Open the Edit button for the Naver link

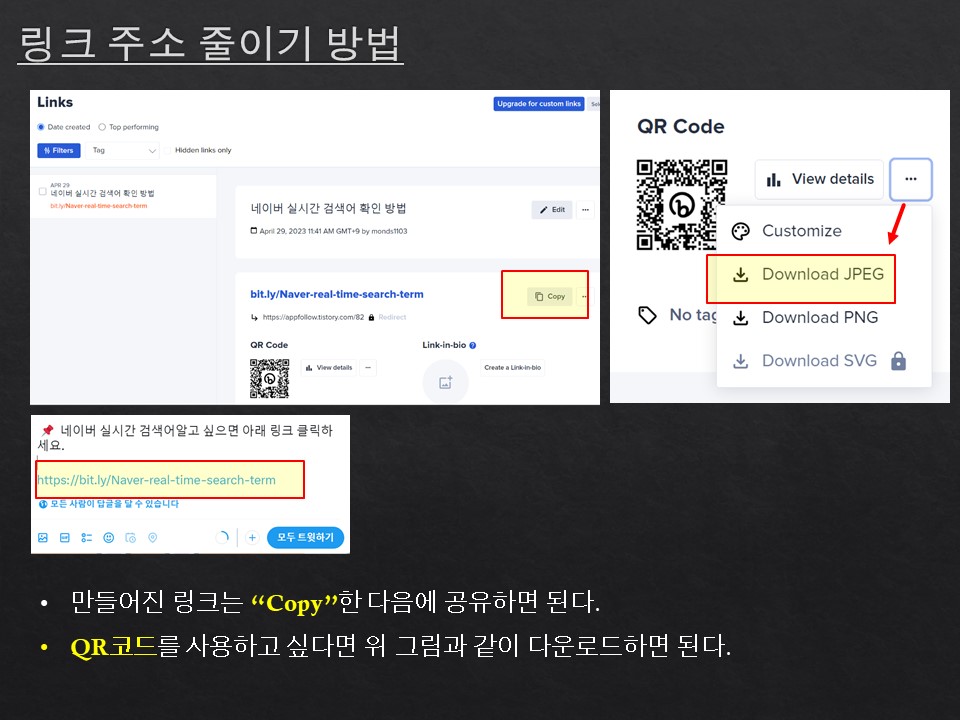552,209
